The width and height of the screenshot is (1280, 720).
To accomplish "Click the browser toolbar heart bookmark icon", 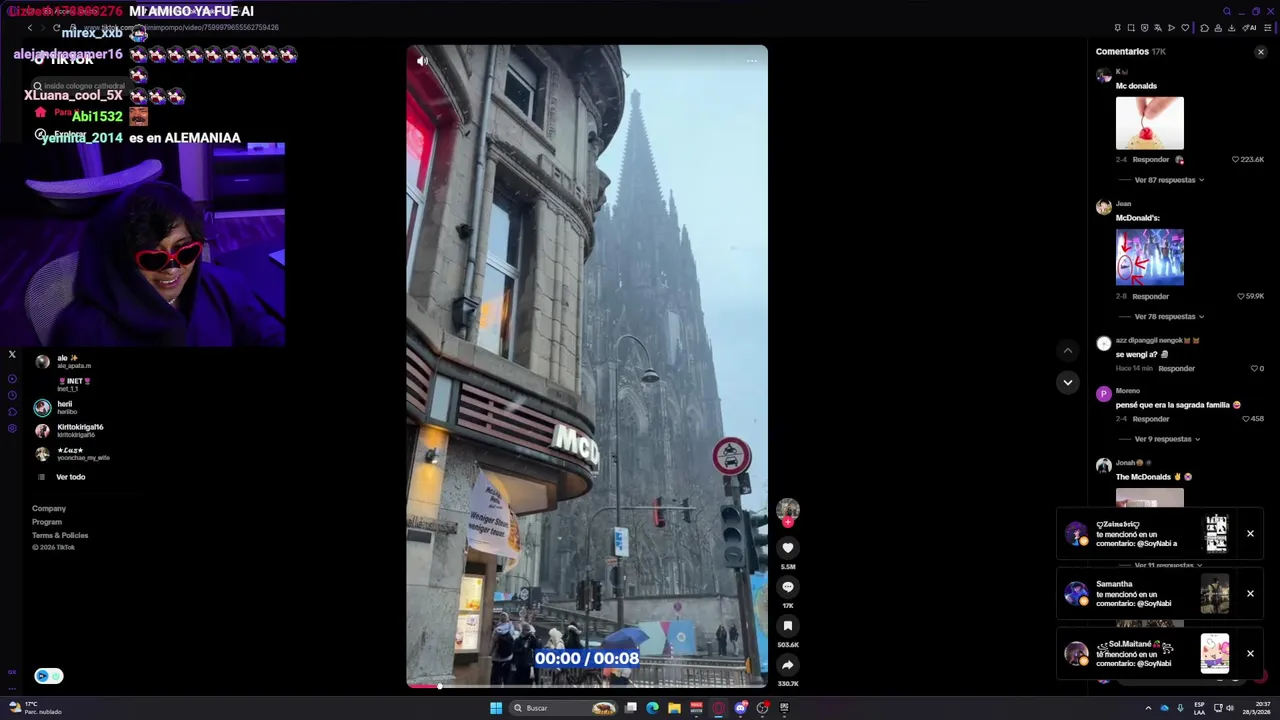I will point(1185,28).
